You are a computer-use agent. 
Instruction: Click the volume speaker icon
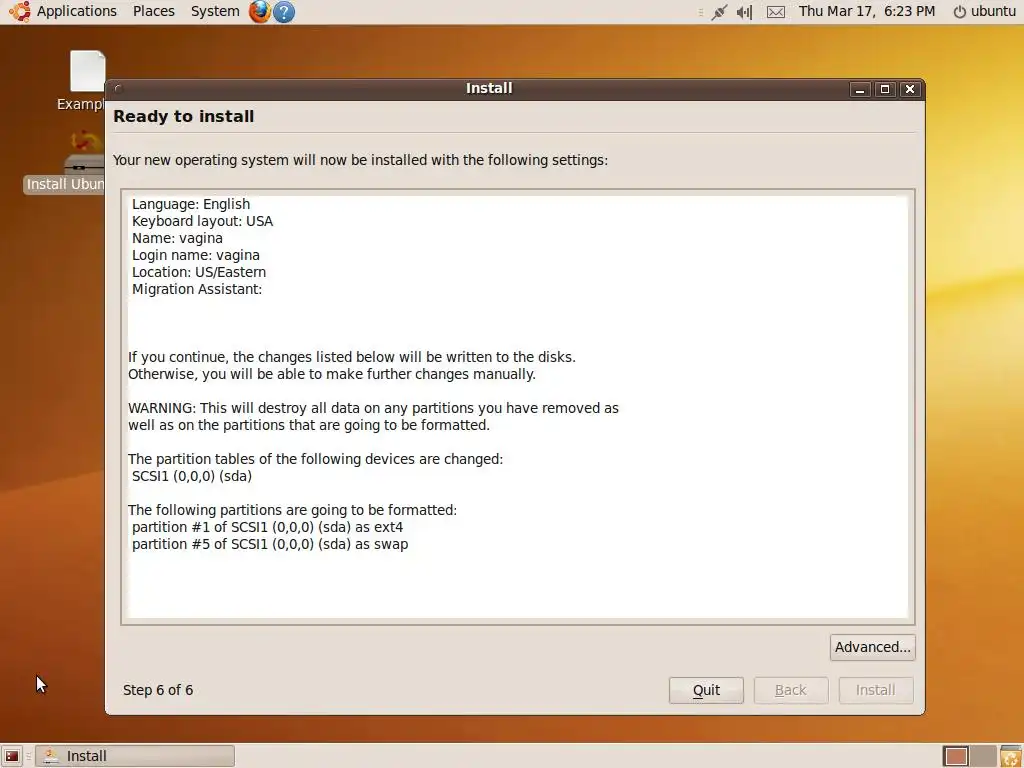pos(744,12)
